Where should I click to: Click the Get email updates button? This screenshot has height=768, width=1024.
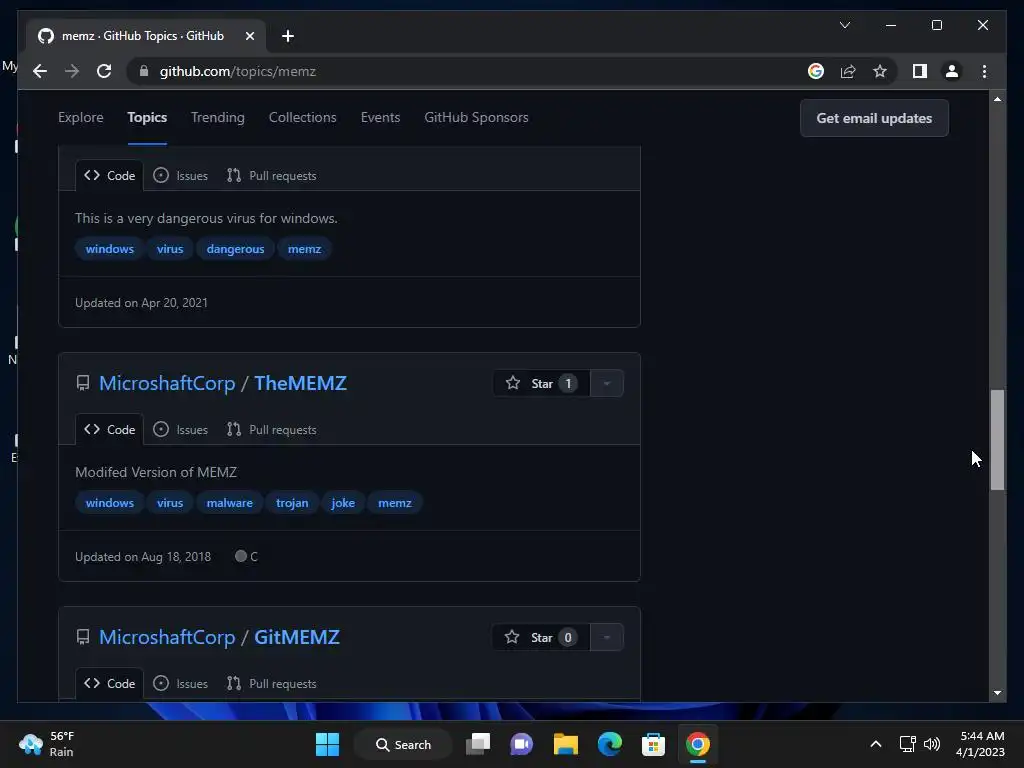874,118
